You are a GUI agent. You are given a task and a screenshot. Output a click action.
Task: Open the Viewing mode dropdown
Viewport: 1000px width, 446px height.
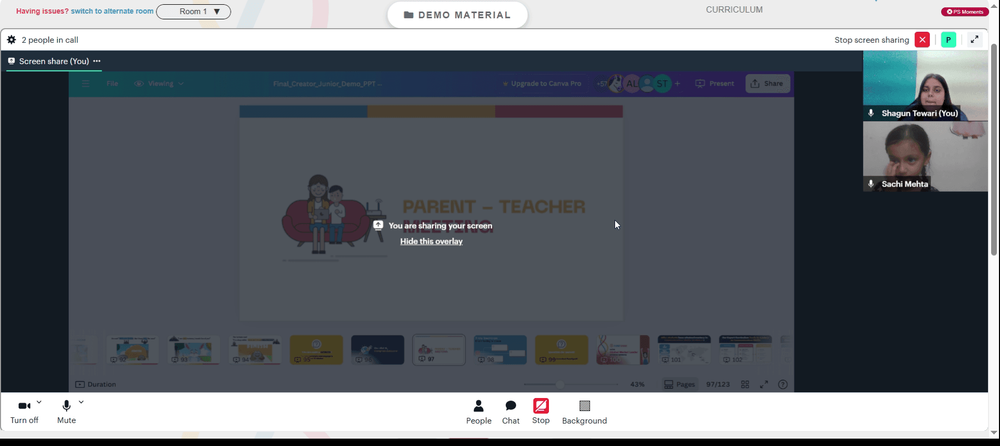(x=159, y=84)
